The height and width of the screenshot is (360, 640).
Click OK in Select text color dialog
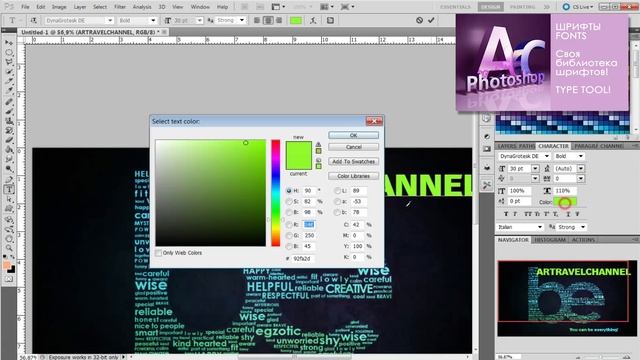[x=353, y=135]
